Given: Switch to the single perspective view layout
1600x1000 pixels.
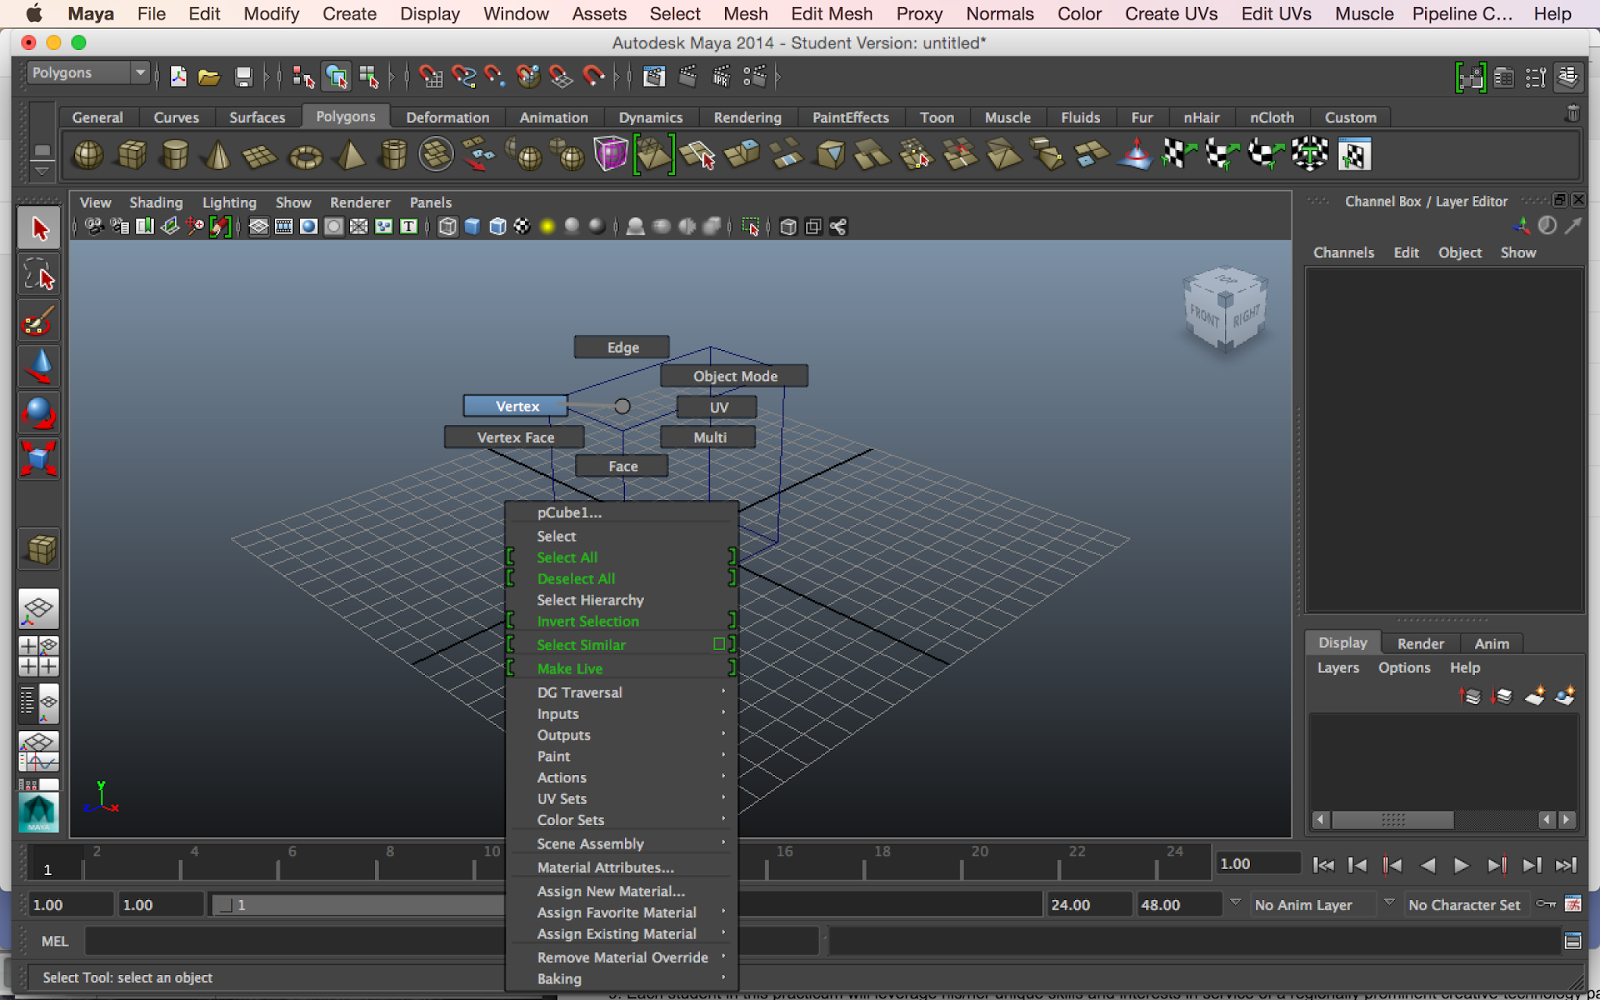Looking at the screenshot, I should click(38, 609).
